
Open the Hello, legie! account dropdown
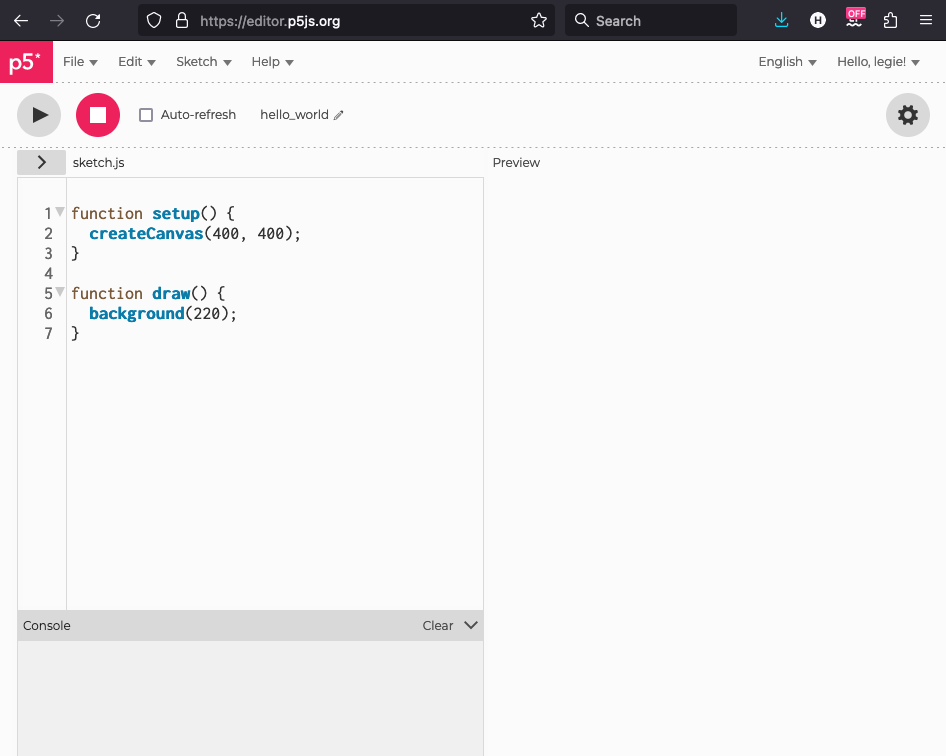click(x=878, y=62)
